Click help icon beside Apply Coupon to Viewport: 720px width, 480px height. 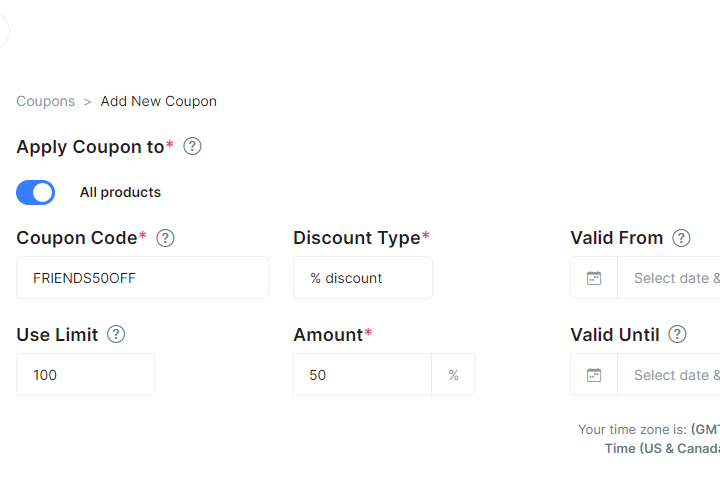coord(193,147)
